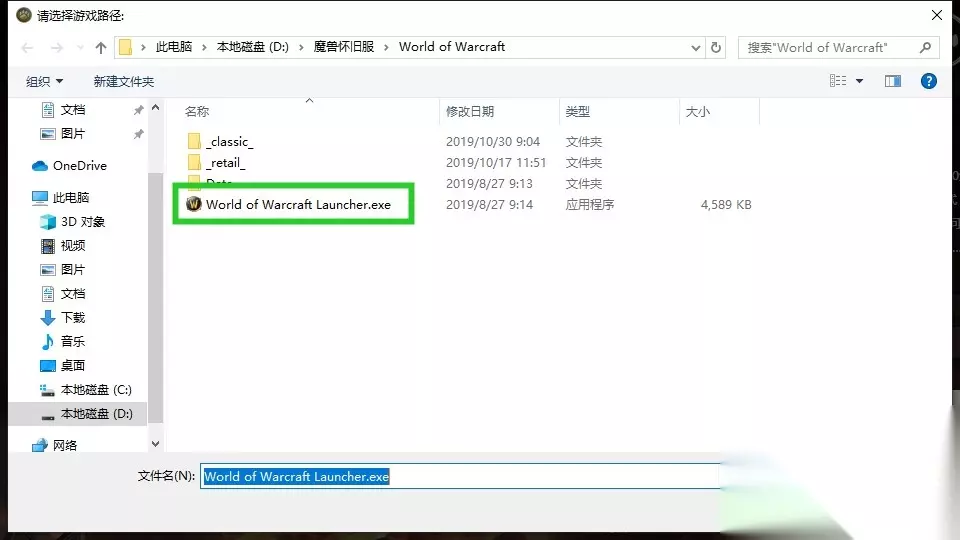Select the _classic_ folder
The image size is (960, 540).
pyautogui.click(x=230, y=141)
